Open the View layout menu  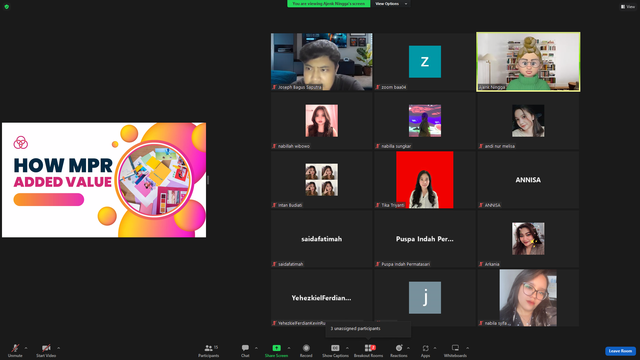tap(628, 7)
